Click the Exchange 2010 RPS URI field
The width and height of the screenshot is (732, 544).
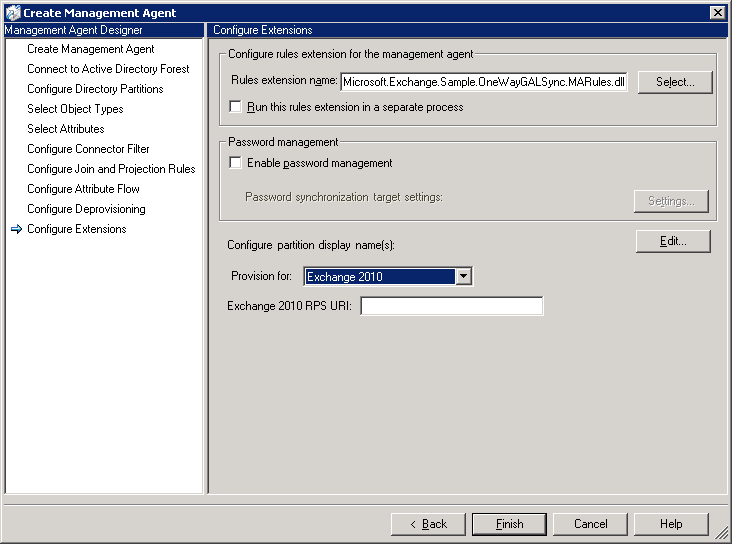tap(452, 306)
